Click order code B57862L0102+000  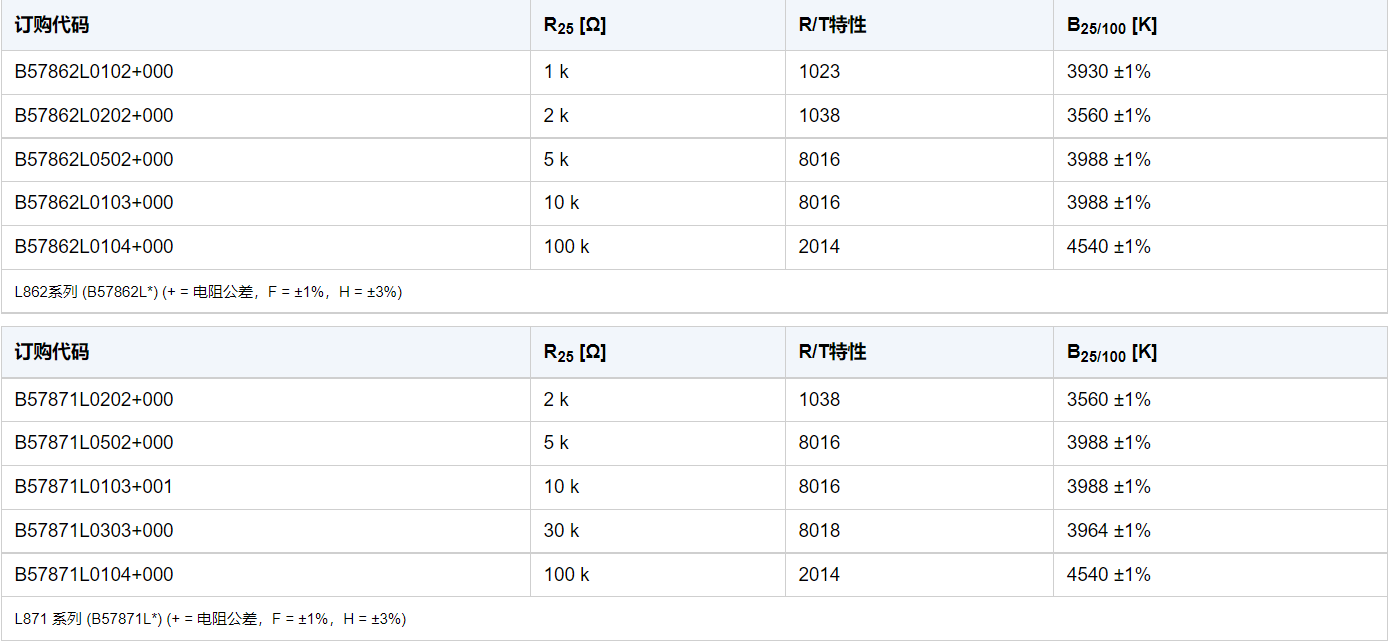pos(94,72)
